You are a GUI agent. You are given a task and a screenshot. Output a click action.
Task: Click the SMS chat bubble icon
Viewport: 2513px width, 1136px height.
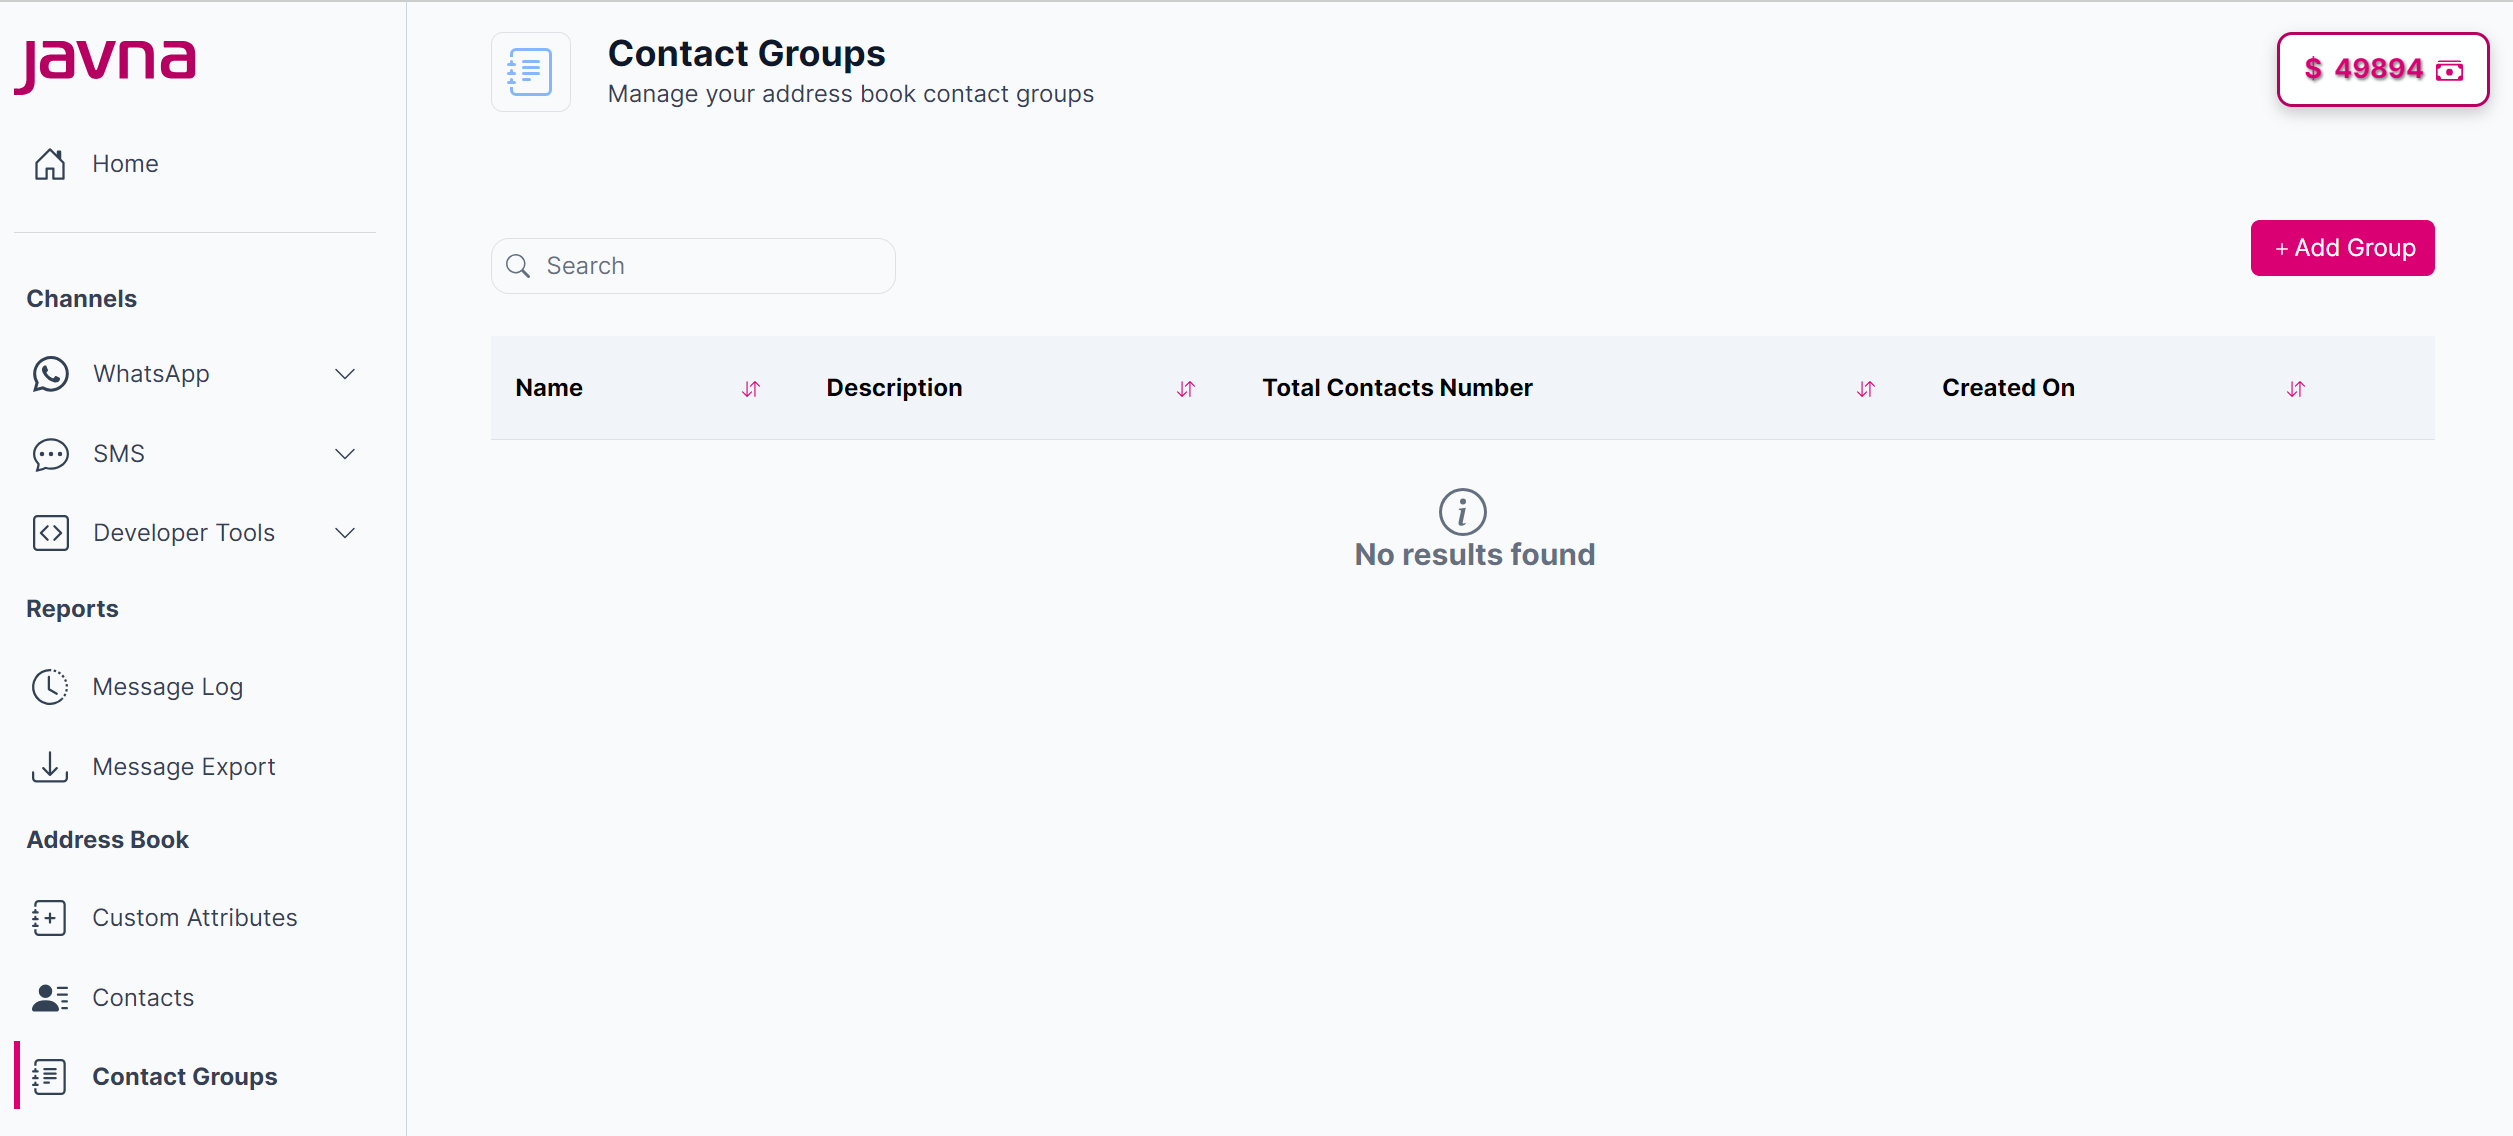[x=50, y=454]
